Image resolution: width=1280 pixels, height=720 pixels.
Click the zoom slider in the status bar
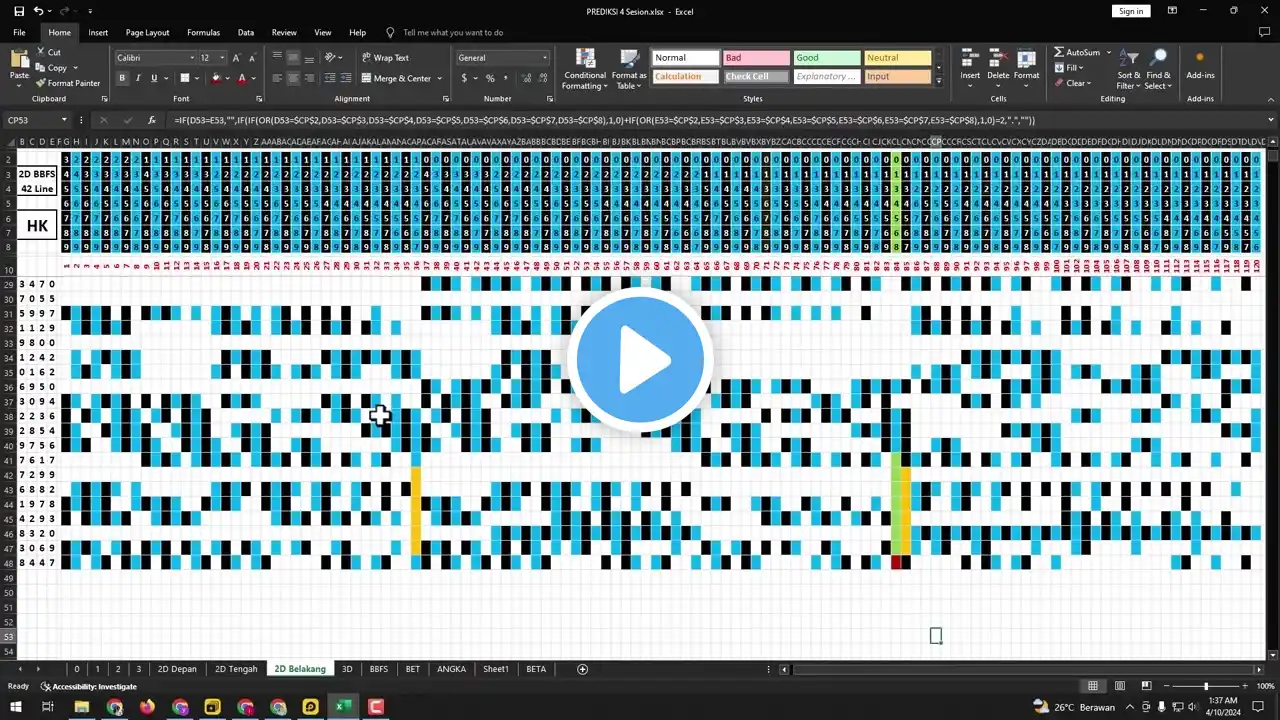click(x=1206, y=686)
